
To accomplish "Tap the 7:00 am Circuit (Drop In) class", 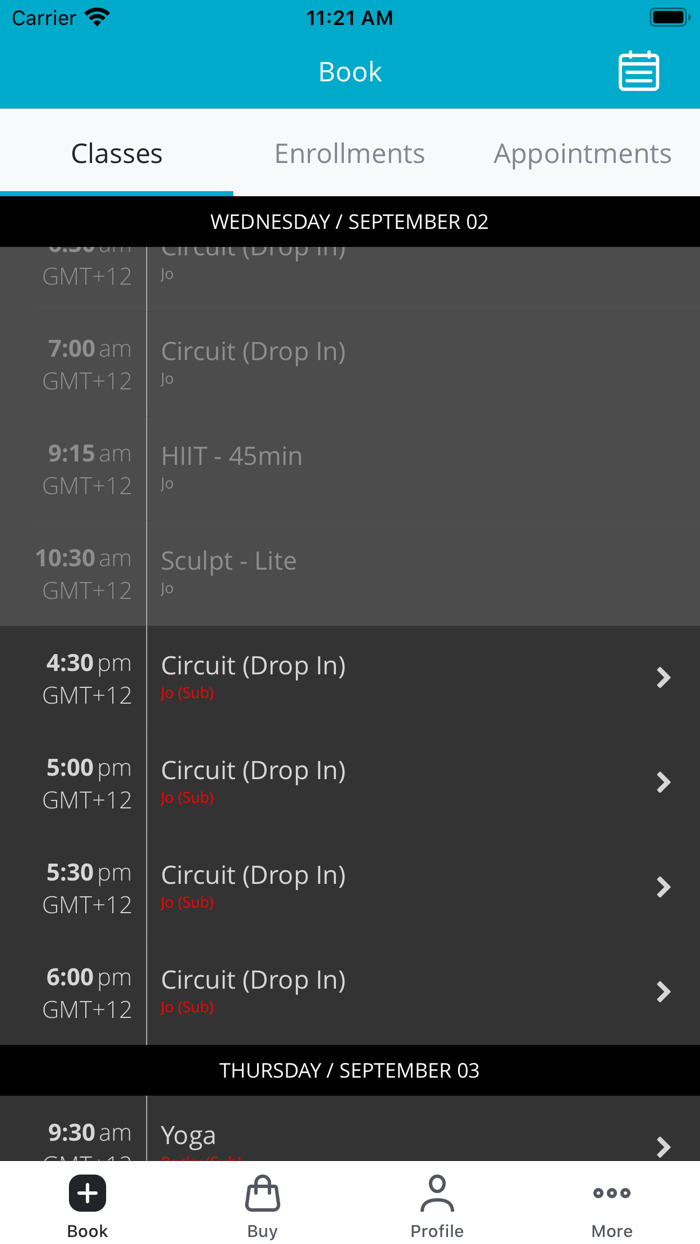I will point(253,352).
